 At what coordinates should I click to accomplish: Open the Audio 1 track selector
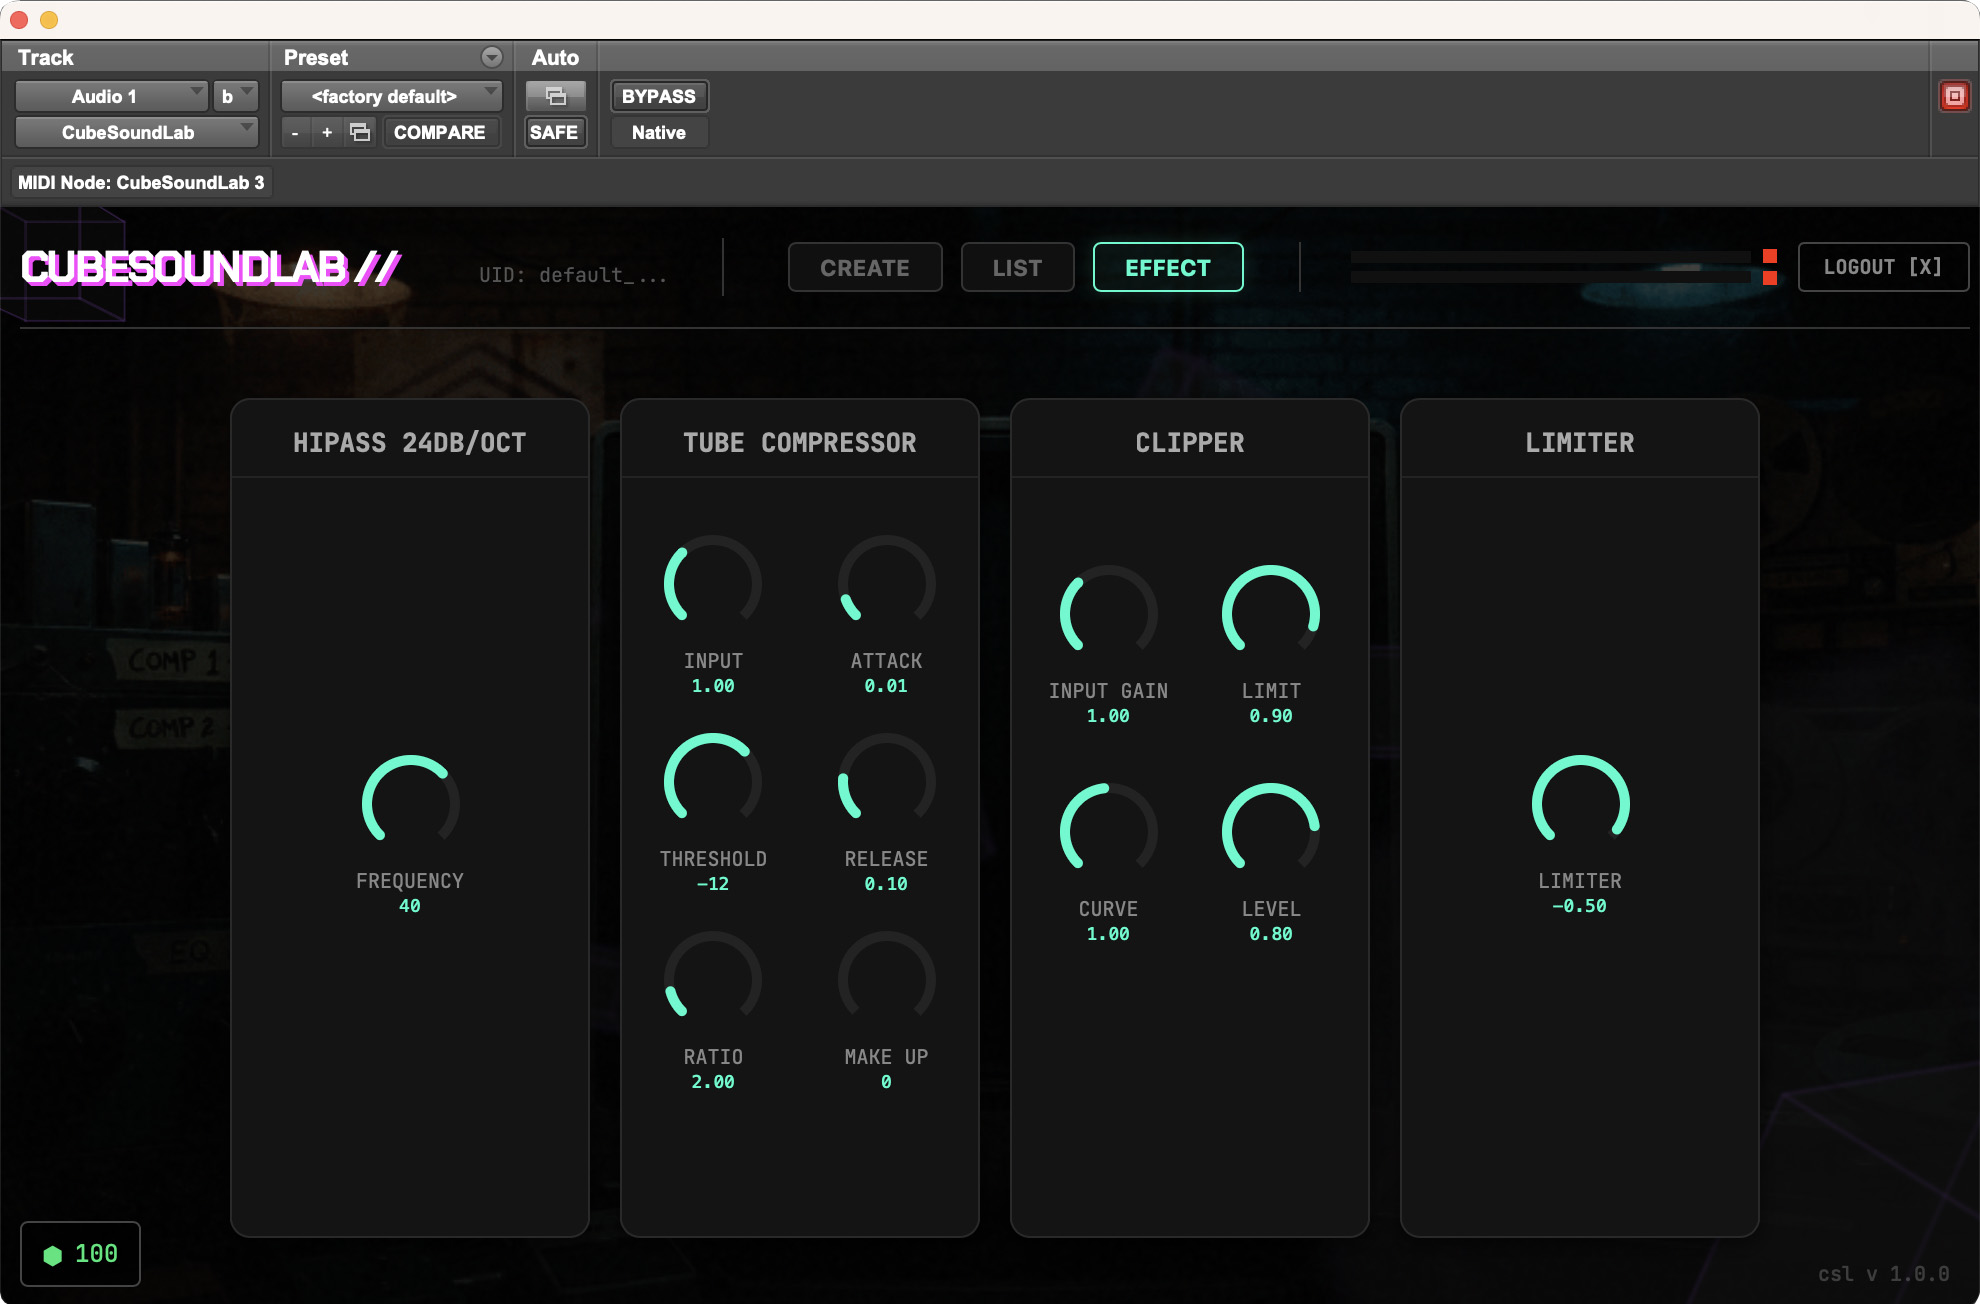[x=110, y=96]
